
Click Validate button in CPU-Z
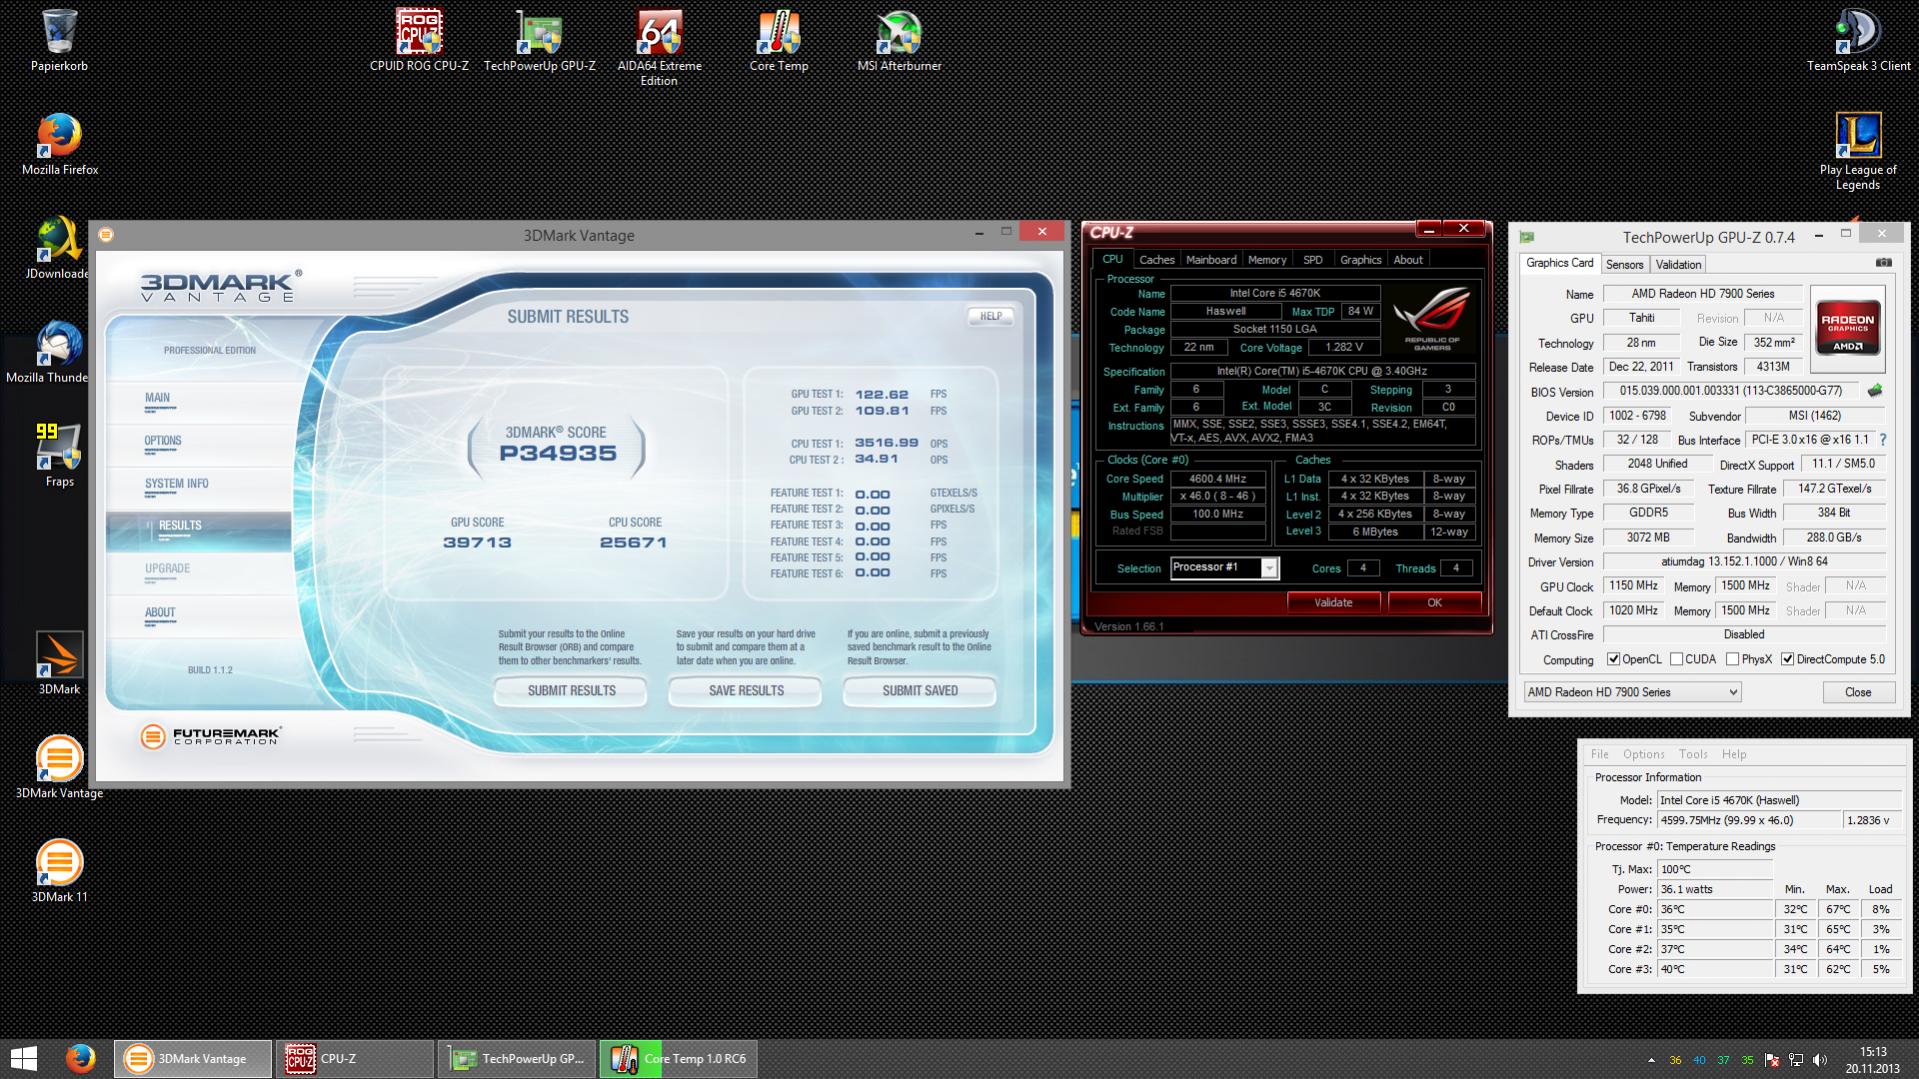coord(1333,602)
